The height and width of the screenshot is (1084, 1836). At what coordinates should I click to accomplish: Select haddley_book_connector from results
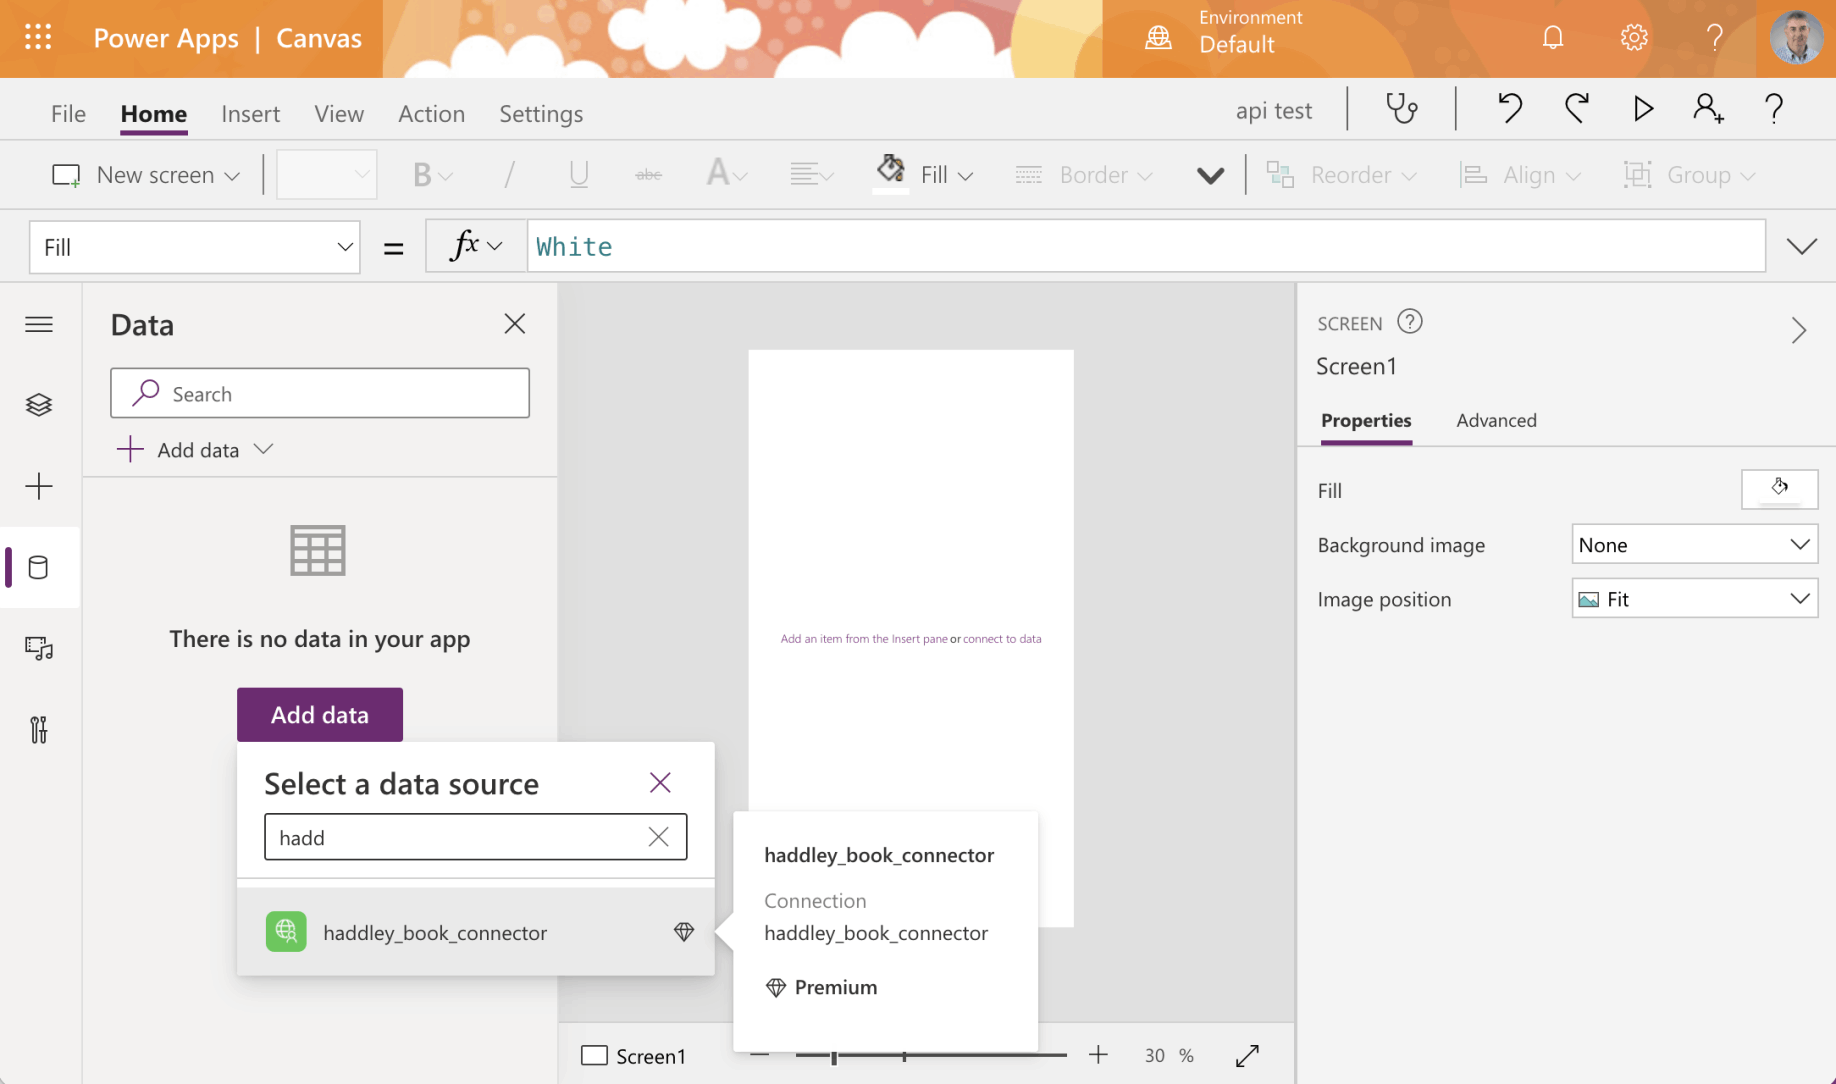click(x=435, y=933)
